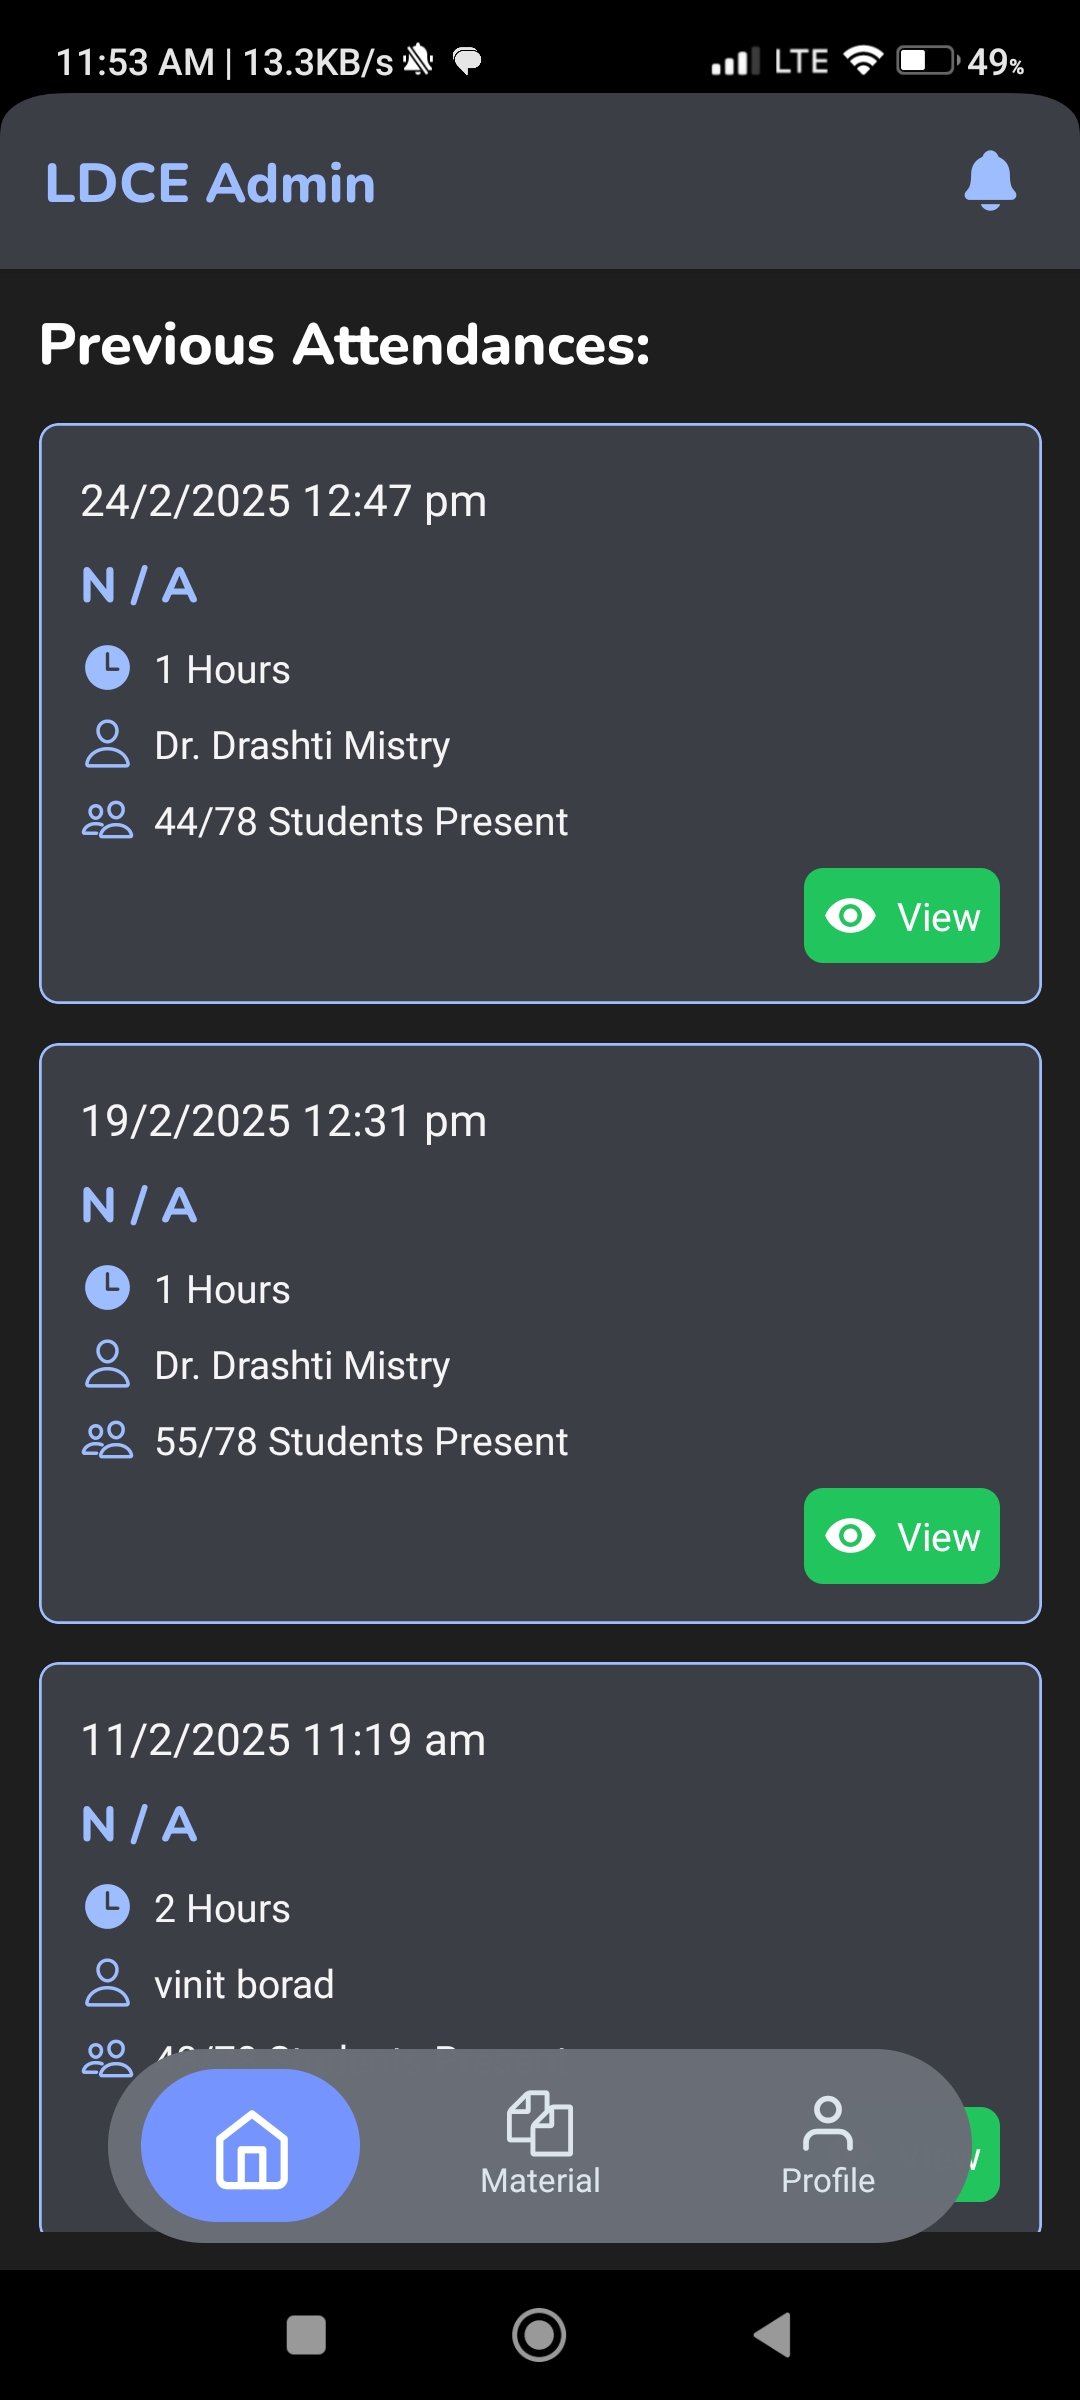View the 24/2/2025 attendance record

[902, 916]
